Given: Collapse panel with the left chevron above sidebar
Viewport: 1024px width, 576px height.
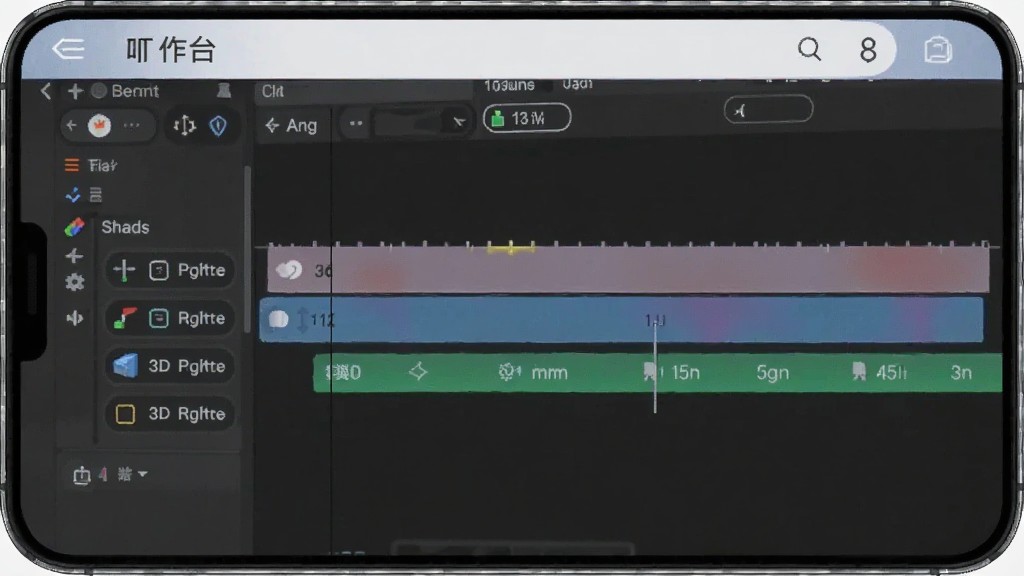Looking at the screenshot, I should (46, 91).
